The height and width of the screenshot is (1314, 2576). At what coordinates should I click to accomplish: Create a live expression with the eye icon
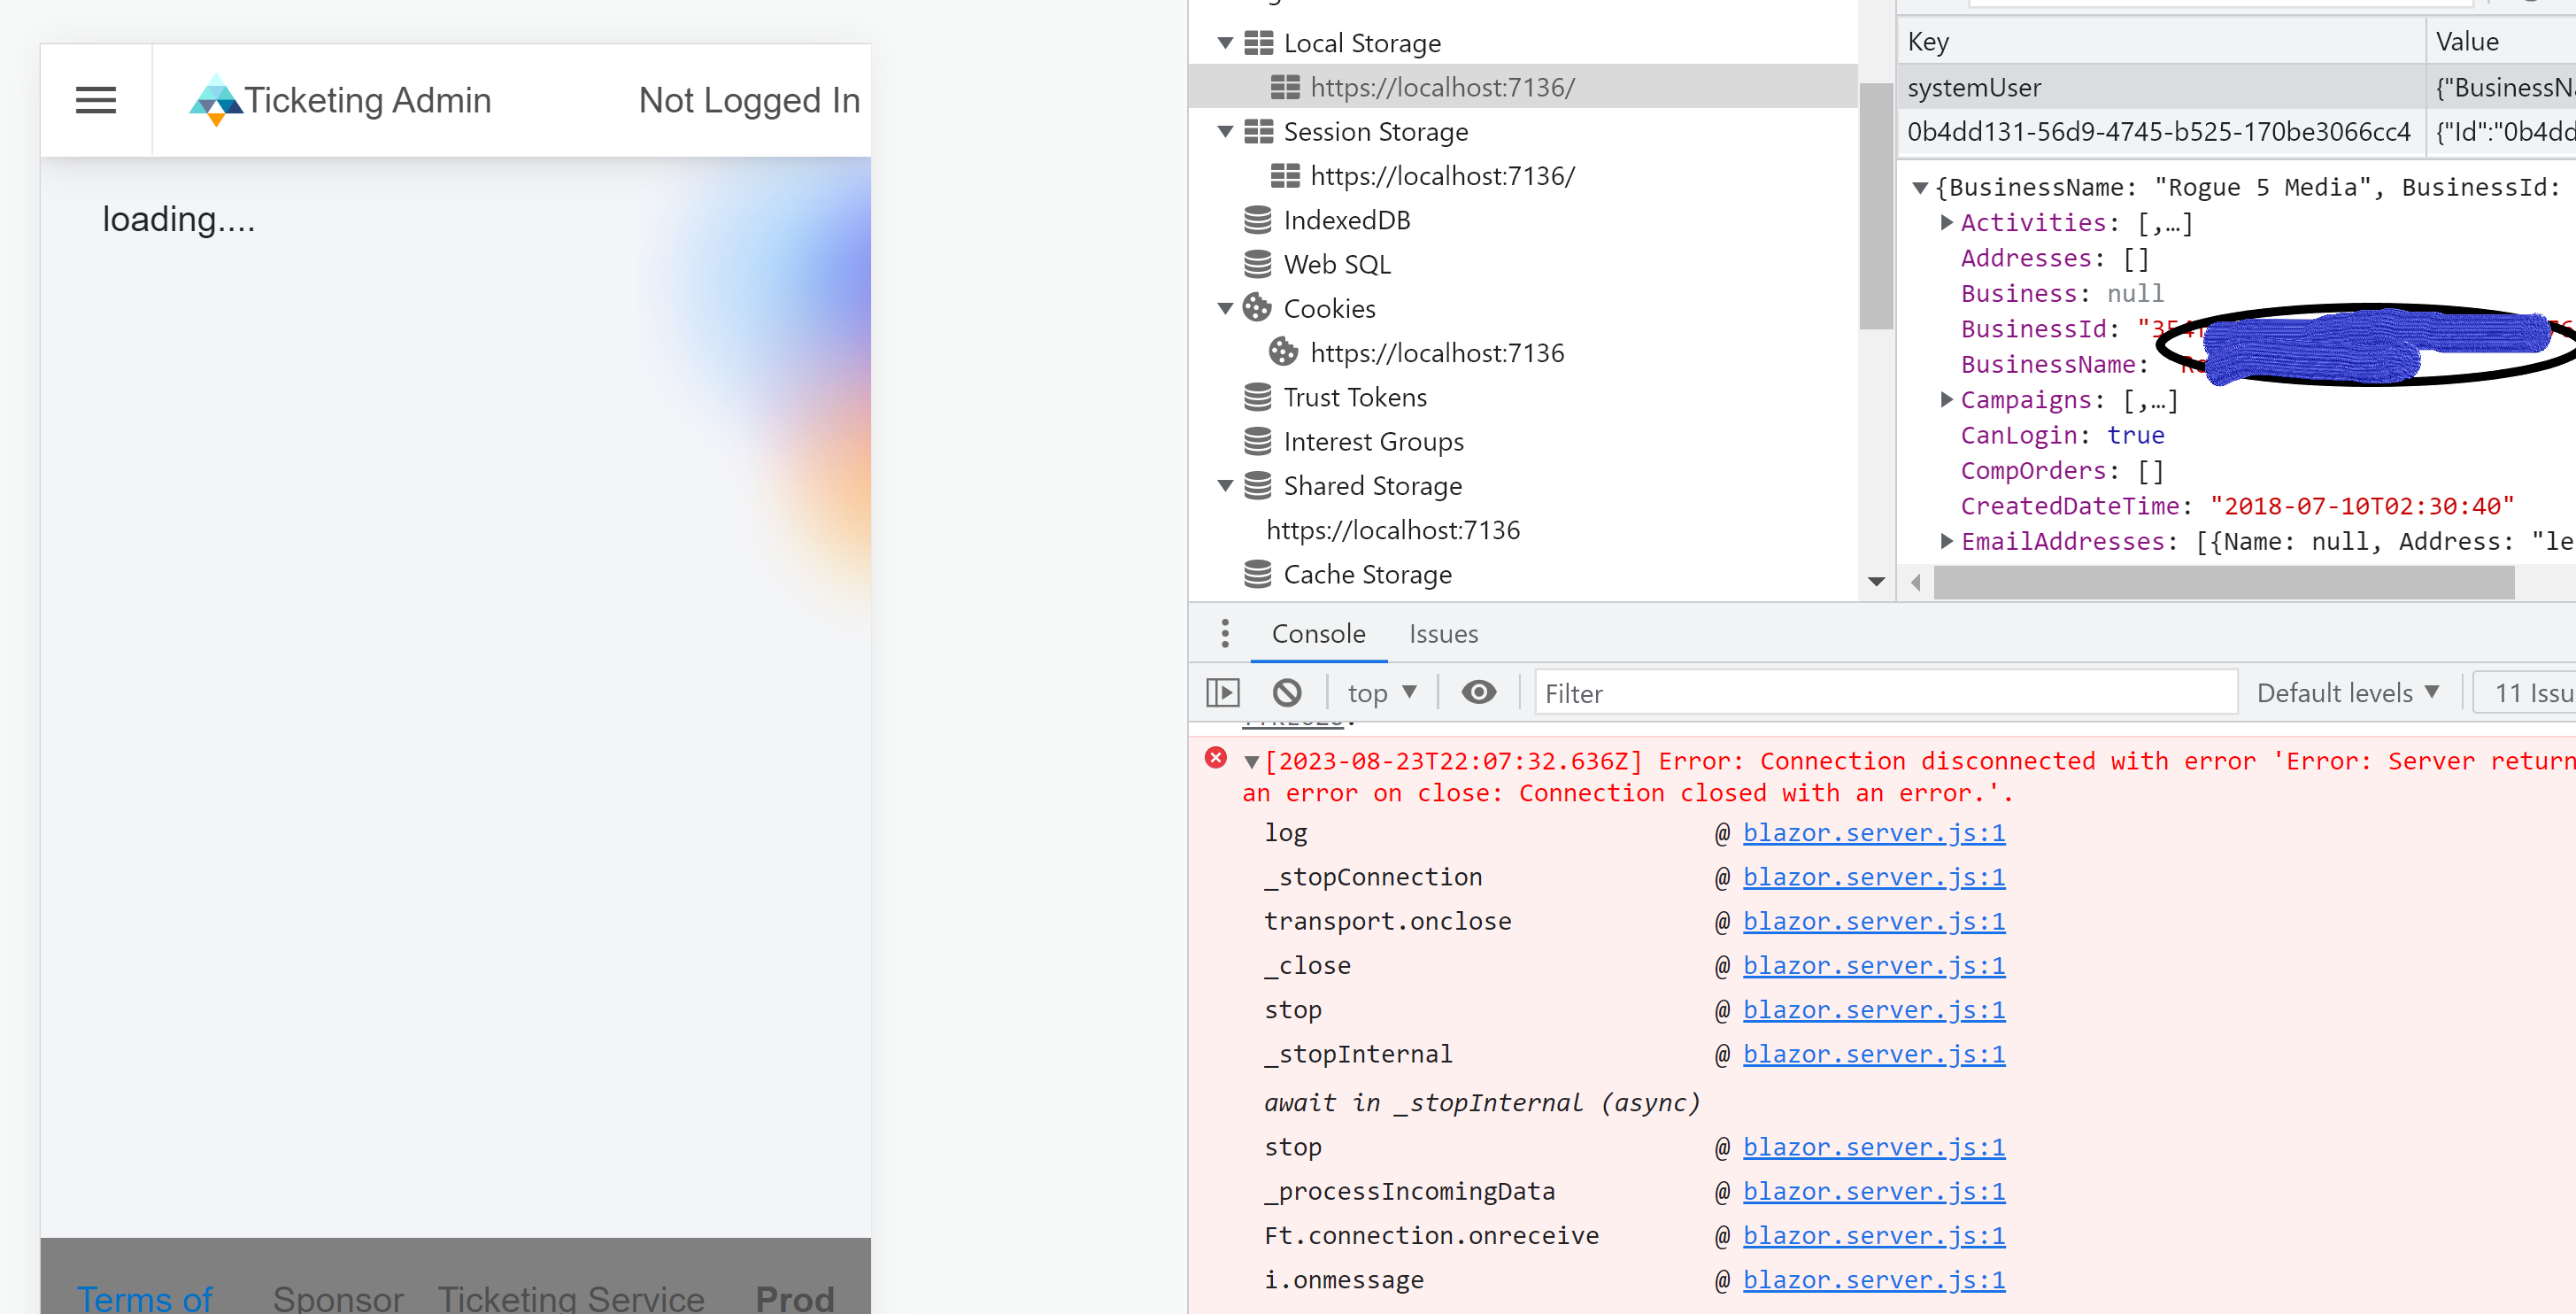pyautogui.click(x=1479, y=691)
